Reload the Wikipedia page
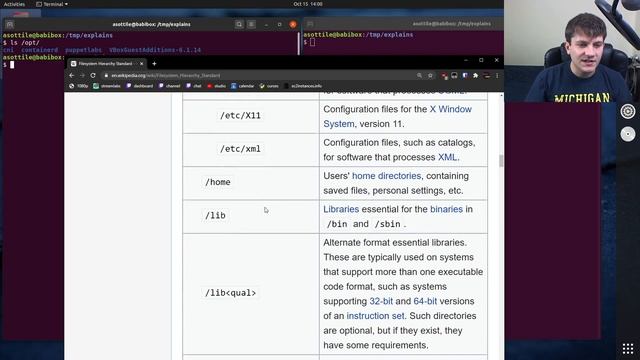640x360 pixels. 93,76
